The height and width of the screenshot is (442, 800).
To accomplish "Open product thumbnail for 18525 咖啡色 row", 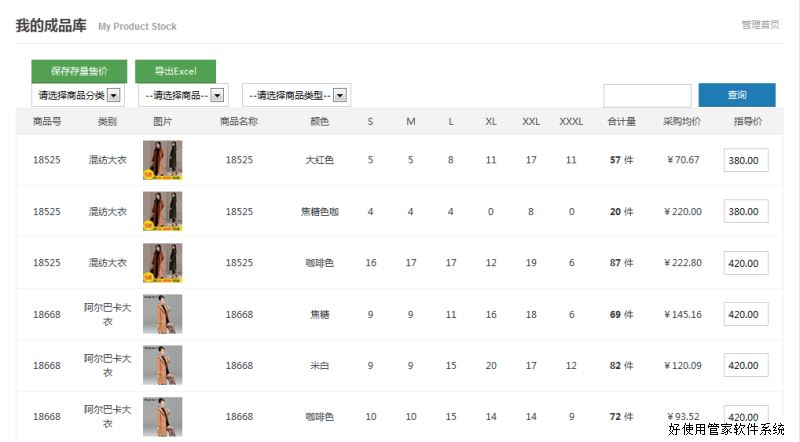I will [162, 262].
